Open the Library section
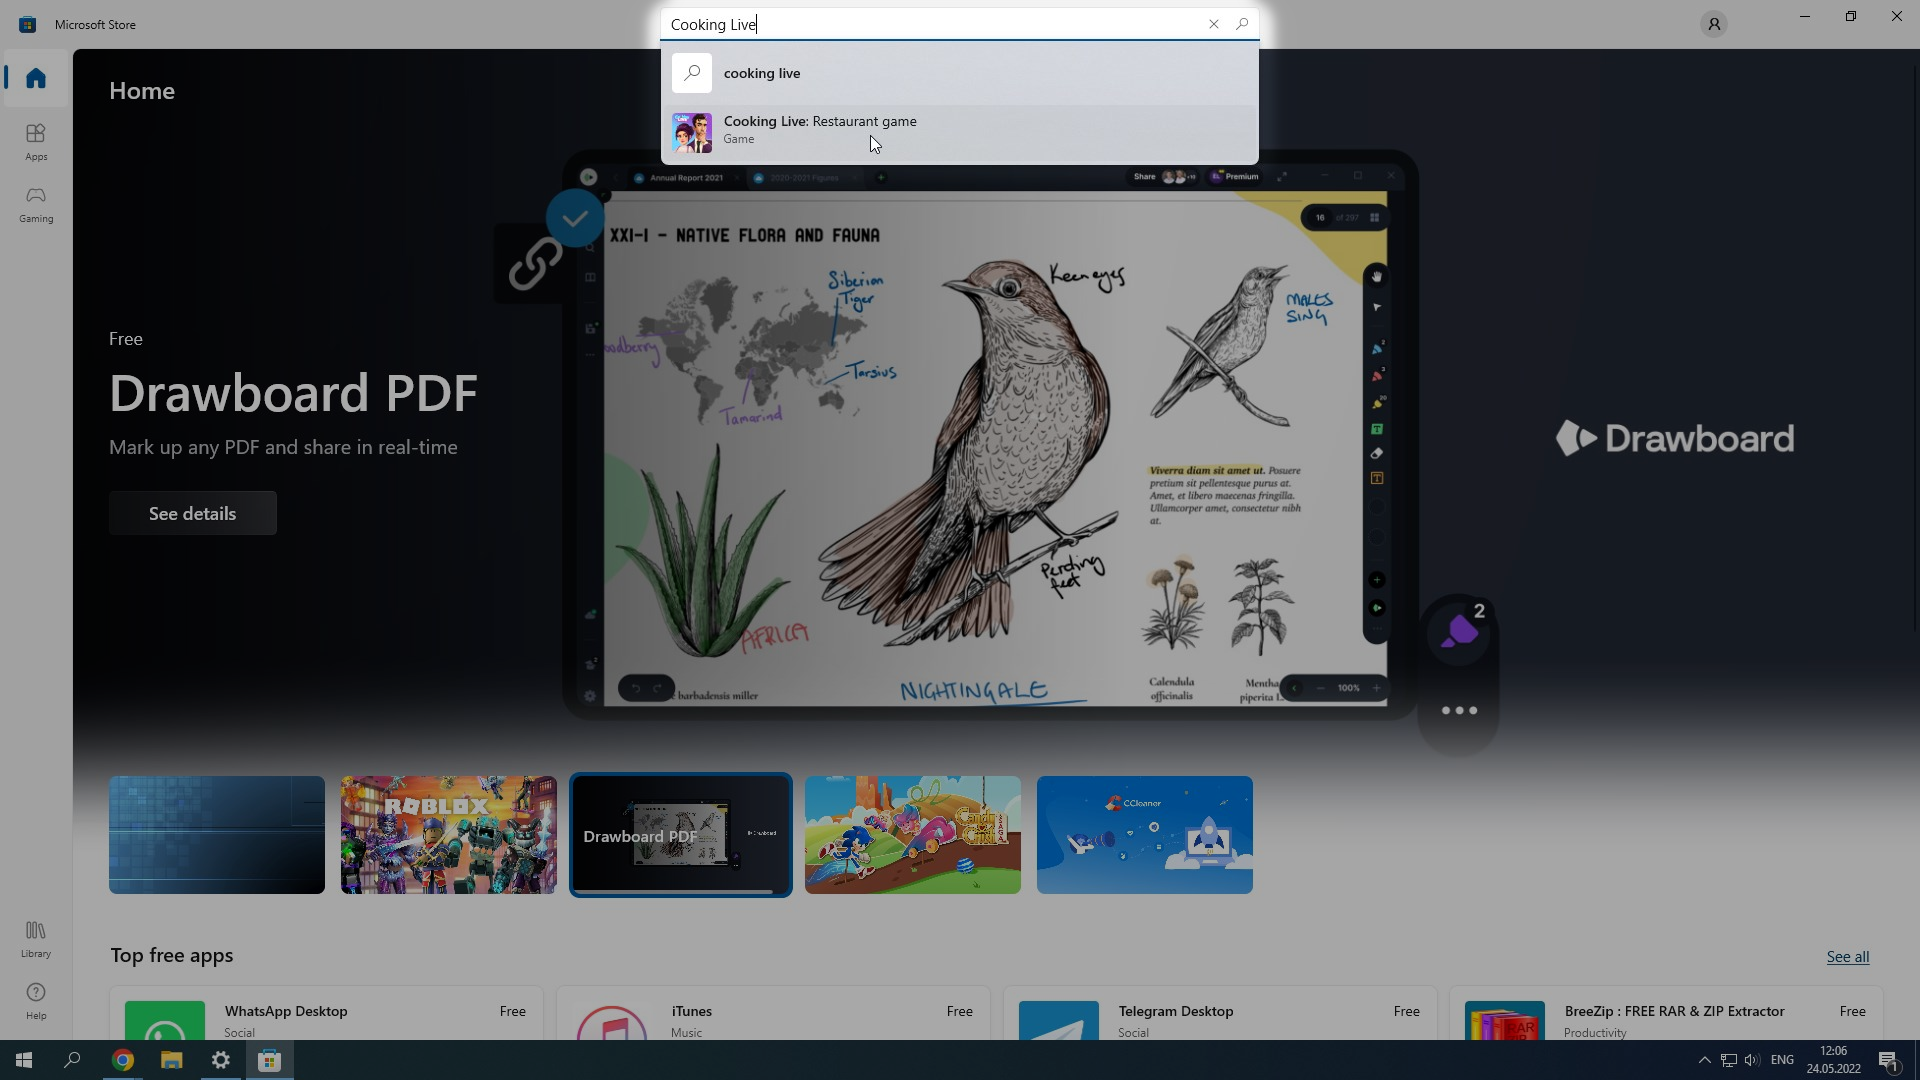This screenshot has width=1920, height=1080. [36, 939]
